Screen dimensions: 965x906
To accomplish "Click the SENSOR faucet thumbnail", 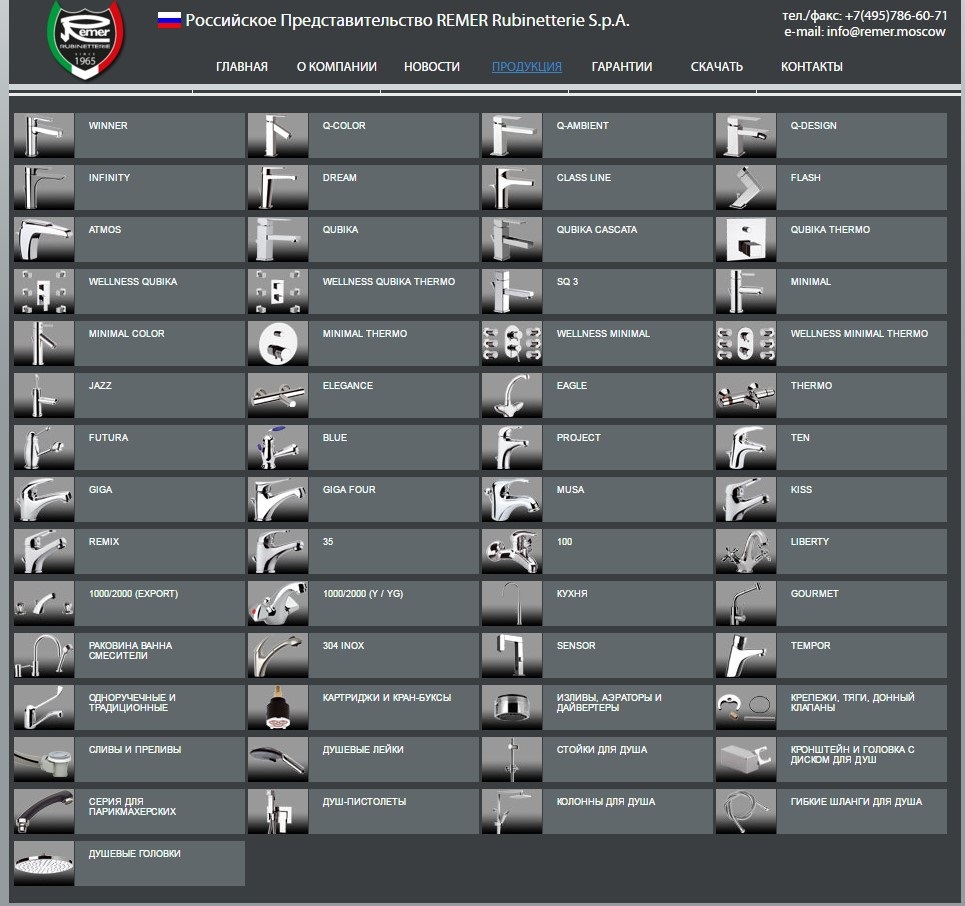I will 512,655.
